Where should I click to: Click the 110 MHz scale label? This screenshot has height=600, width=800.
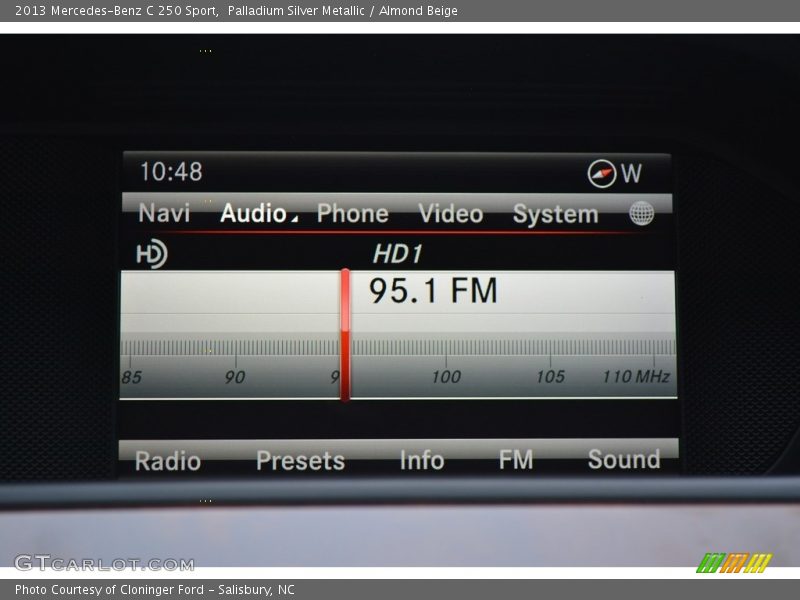click(x=636, y=377)
